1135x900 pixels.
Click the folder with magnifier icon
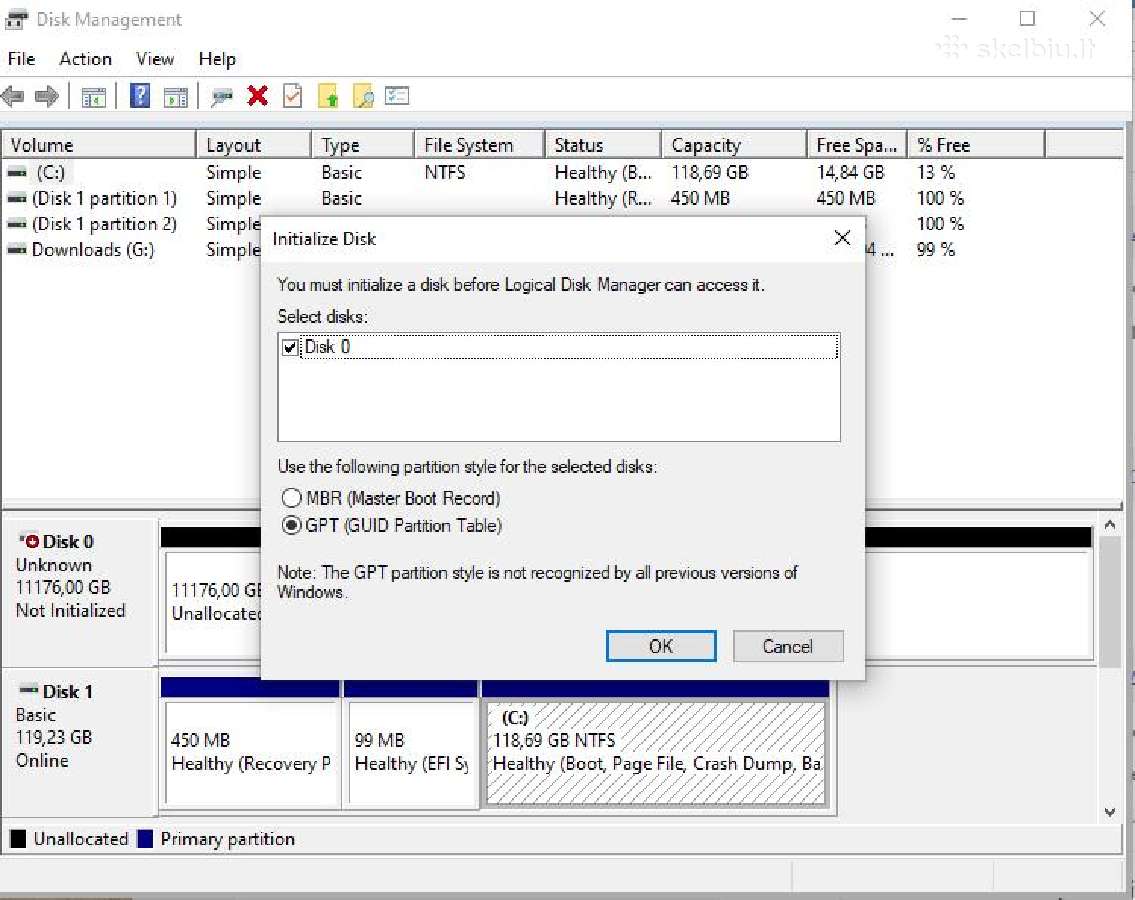click(363, 96)
